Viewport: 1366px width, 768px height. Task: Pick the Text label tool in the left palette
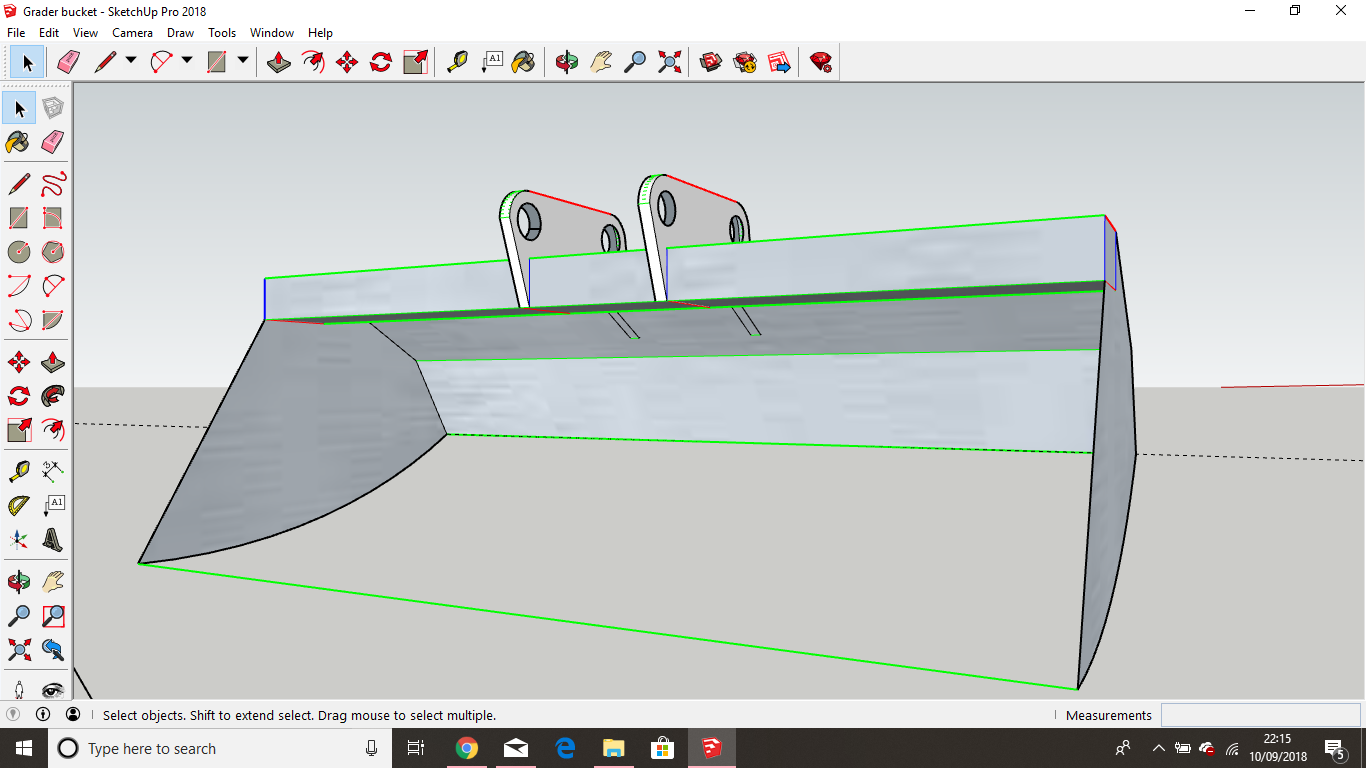(x=53, y=506)
